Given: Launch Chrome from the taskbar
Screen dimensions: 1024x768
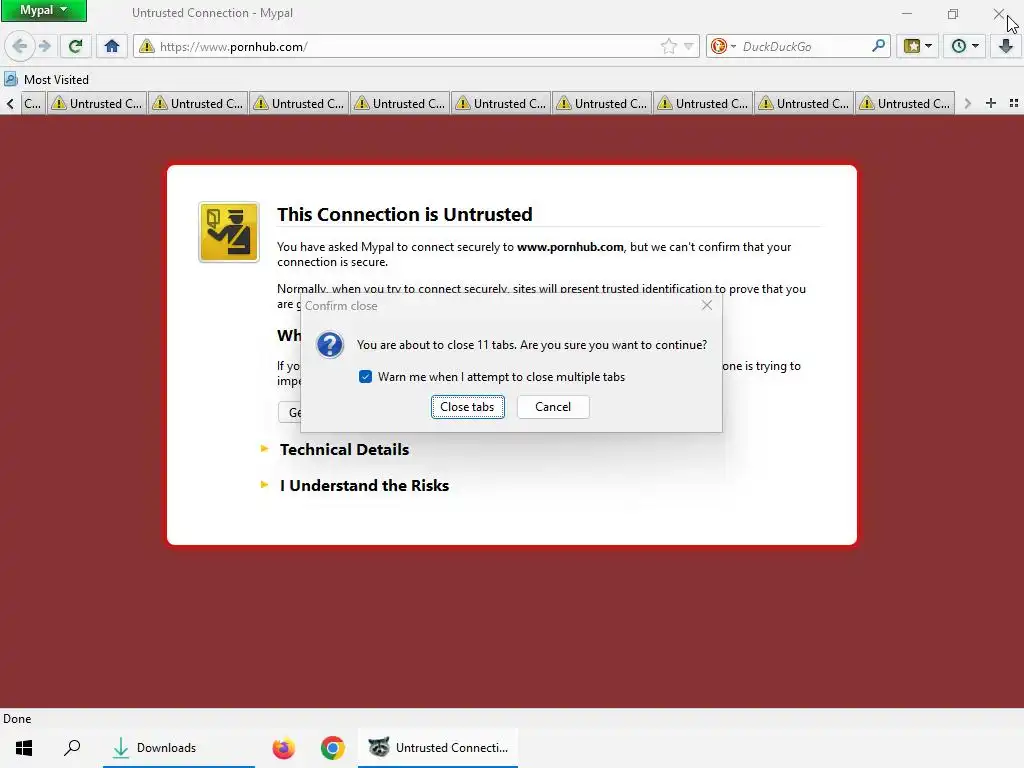Looking at the screenshot, I should point(332,748).
